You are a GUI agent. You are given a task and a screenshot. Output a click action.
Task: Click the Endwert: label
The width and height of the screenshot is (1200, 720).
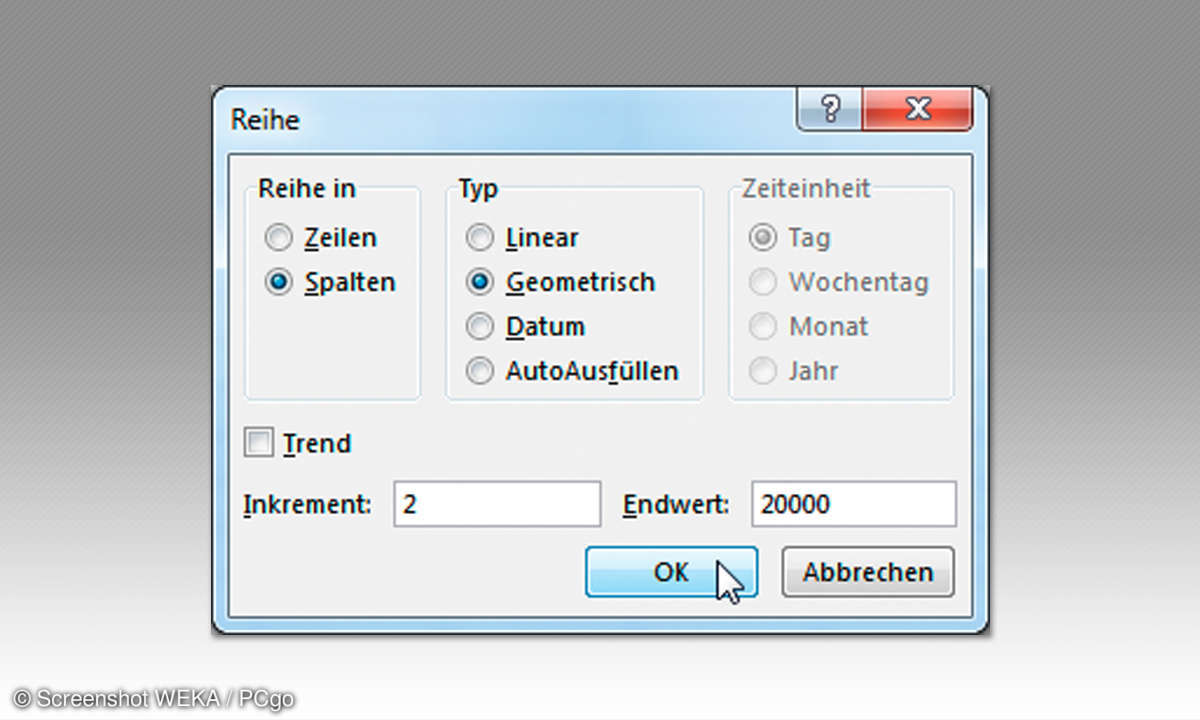point(676,505)
